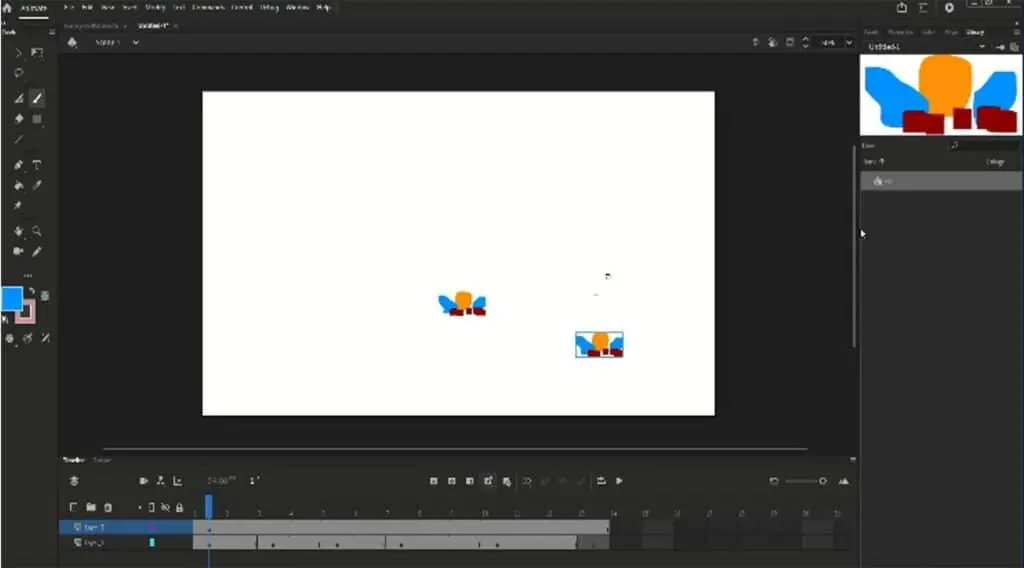
Task: Open the Window menu
Action: [297, 8]
